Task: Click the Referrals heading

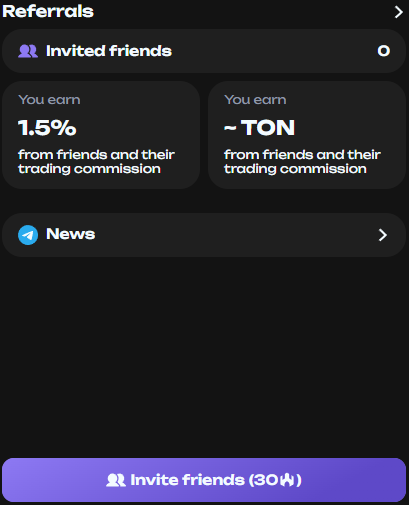Action: pos(48,11)
